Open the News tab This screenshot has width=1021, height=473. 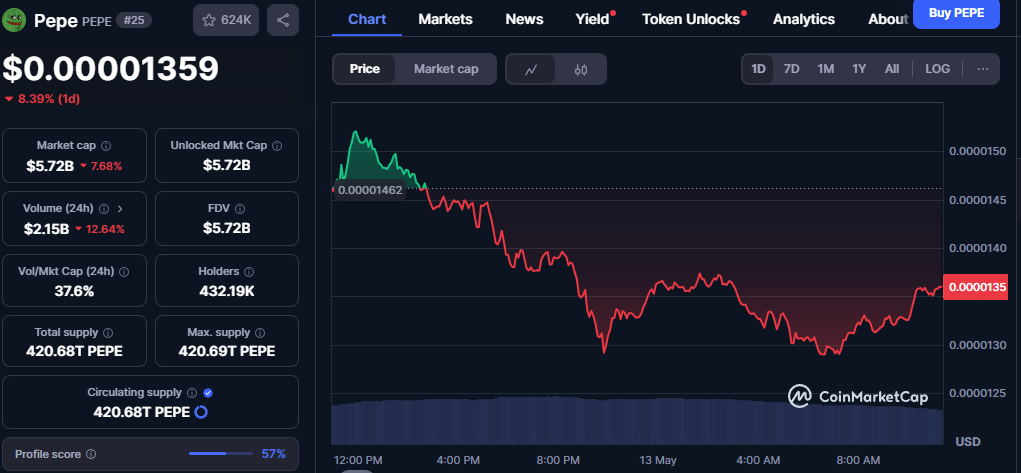click(524, 19)
